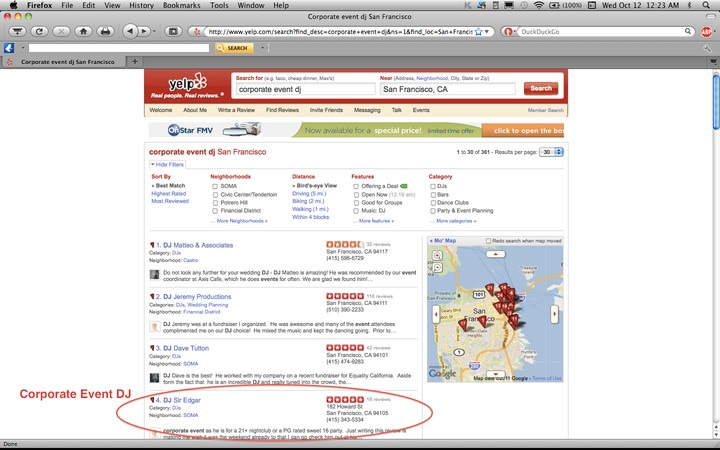Check the Financial District filter
Image resolution: width=720 pixels, height=450 pixels.
point(215,211)
